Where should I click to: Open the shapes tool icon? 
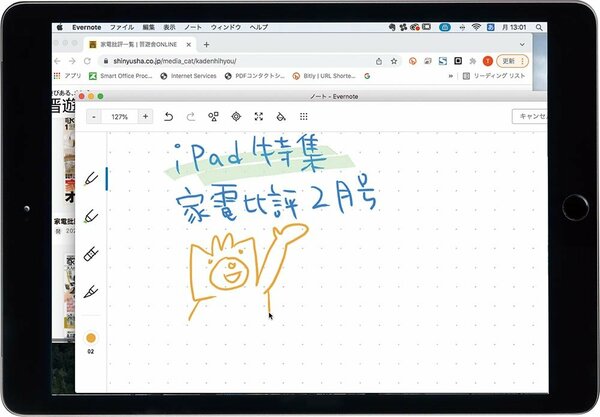click(x=213, y=117)
